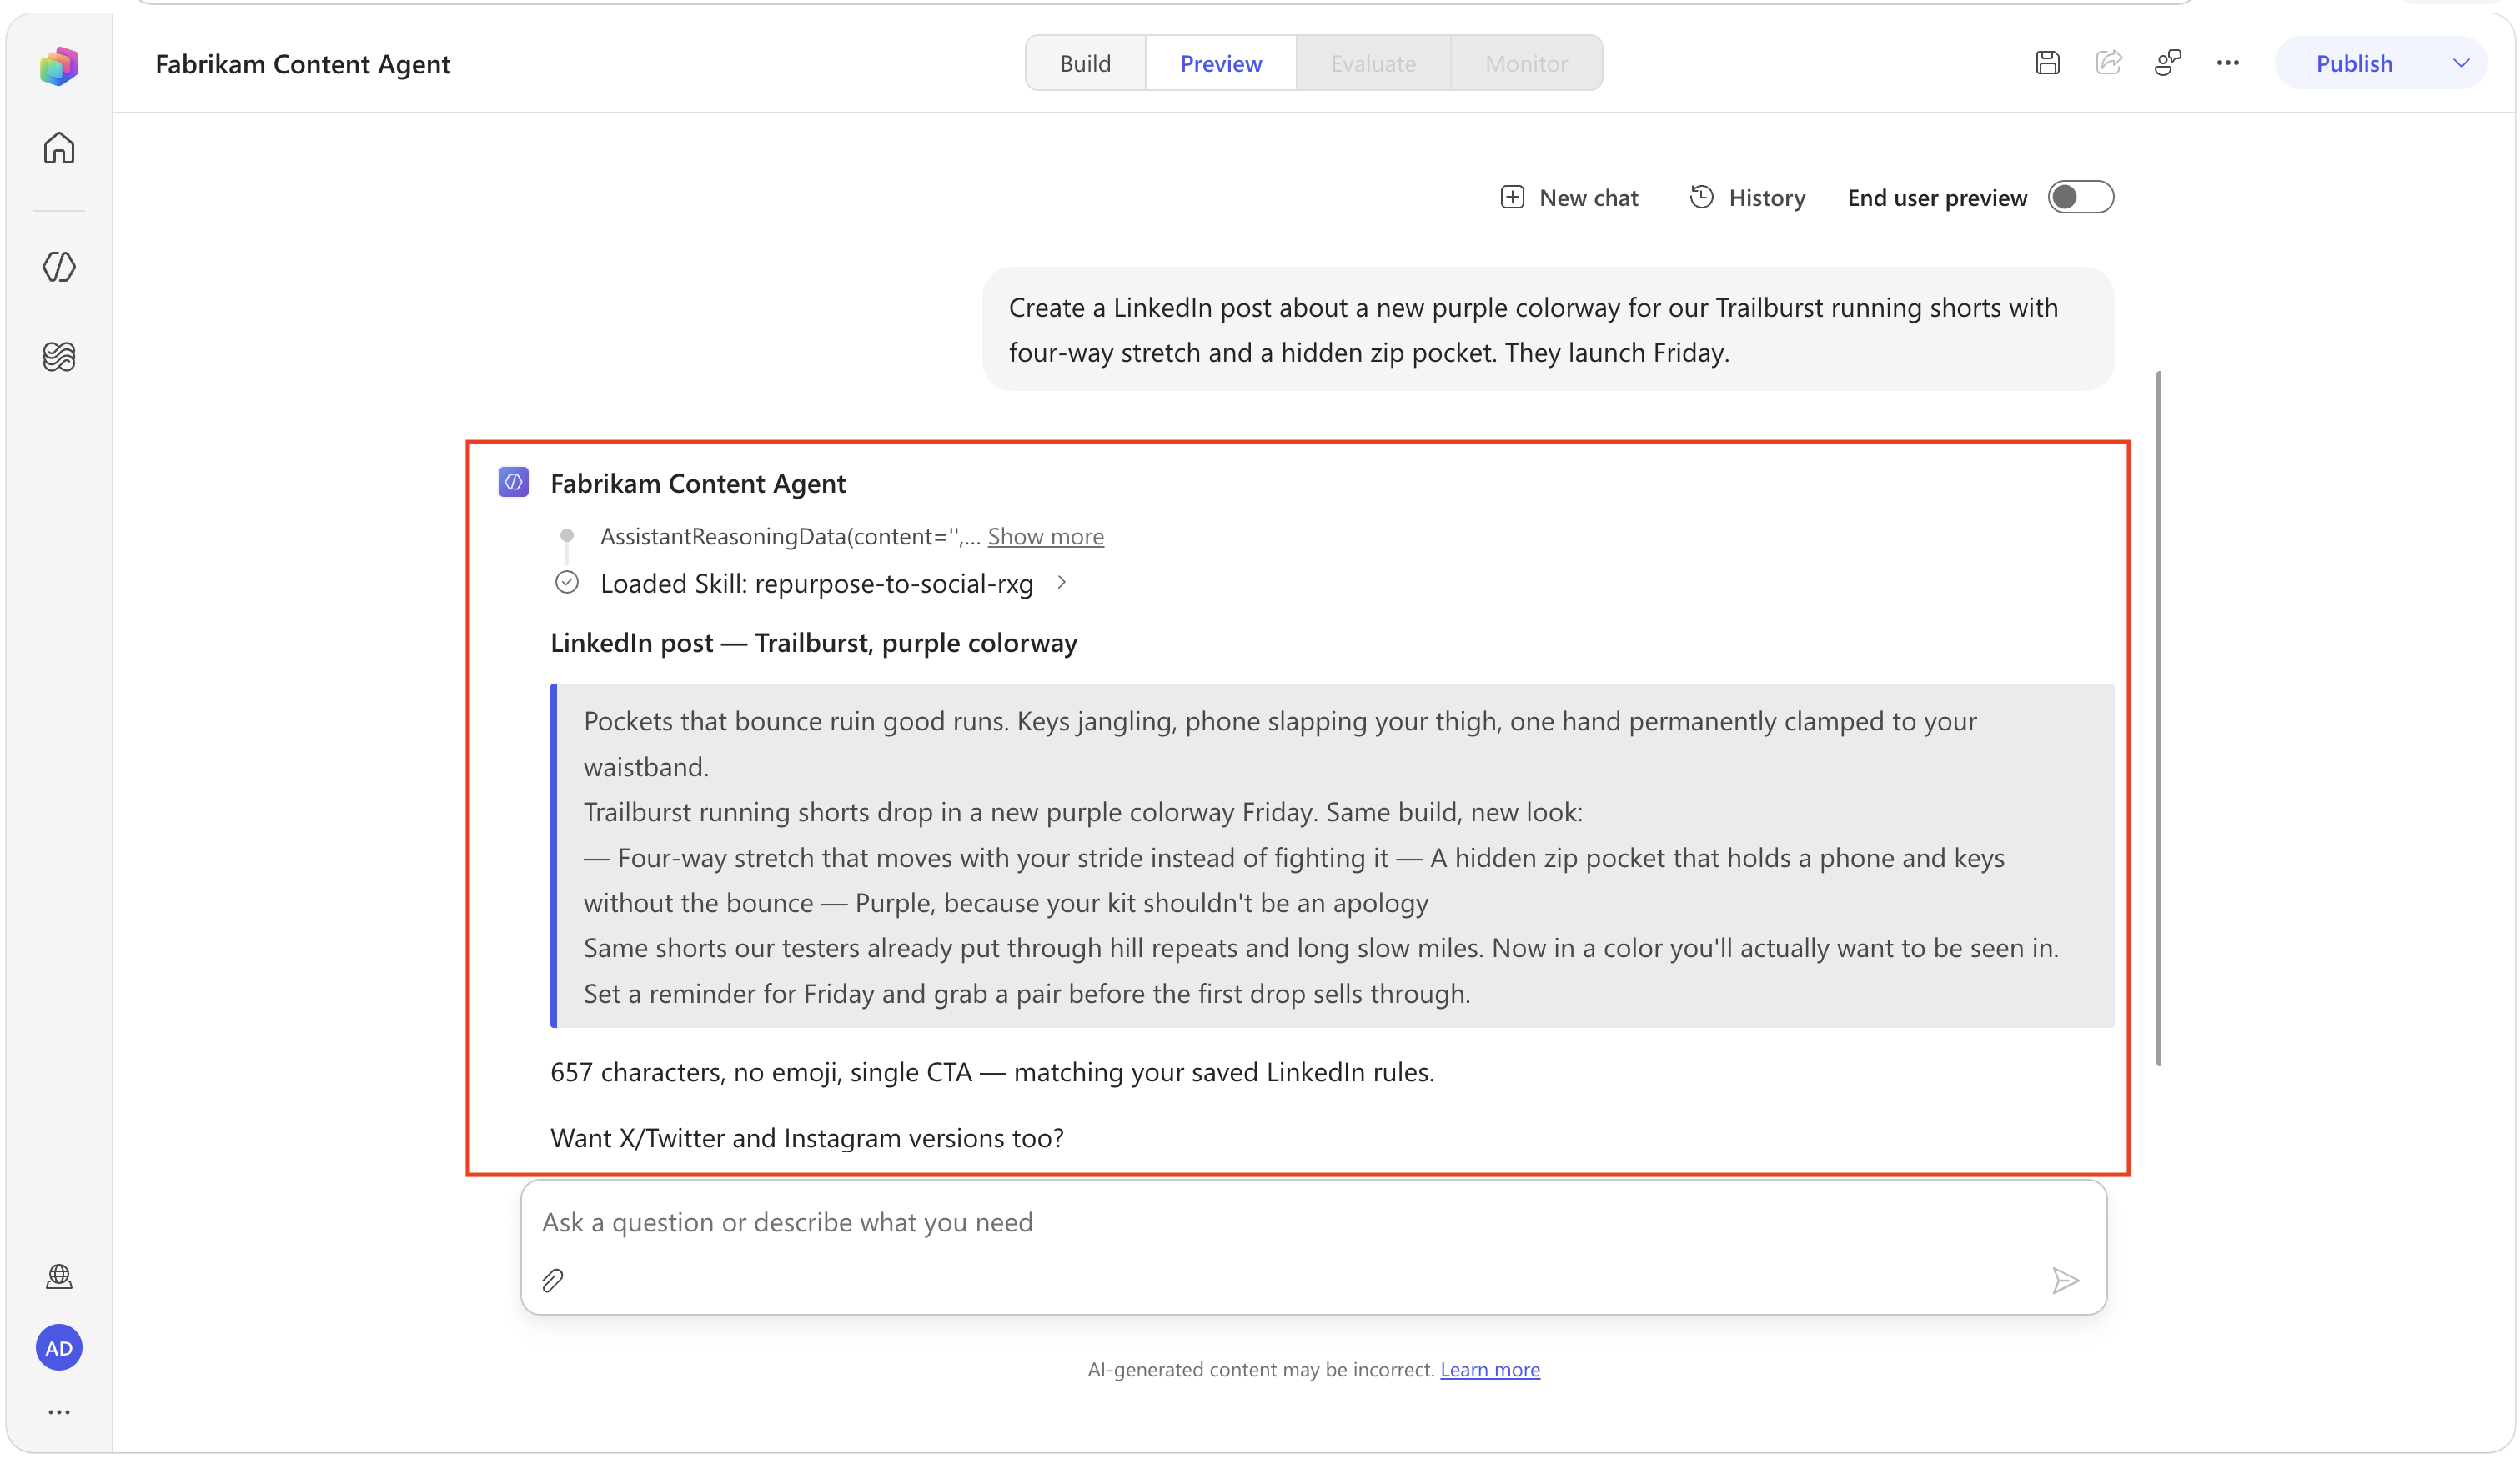Open the top bar more actions ellipsis
Viewport: 2520px width, 1459px height.
pos(2227,63)
